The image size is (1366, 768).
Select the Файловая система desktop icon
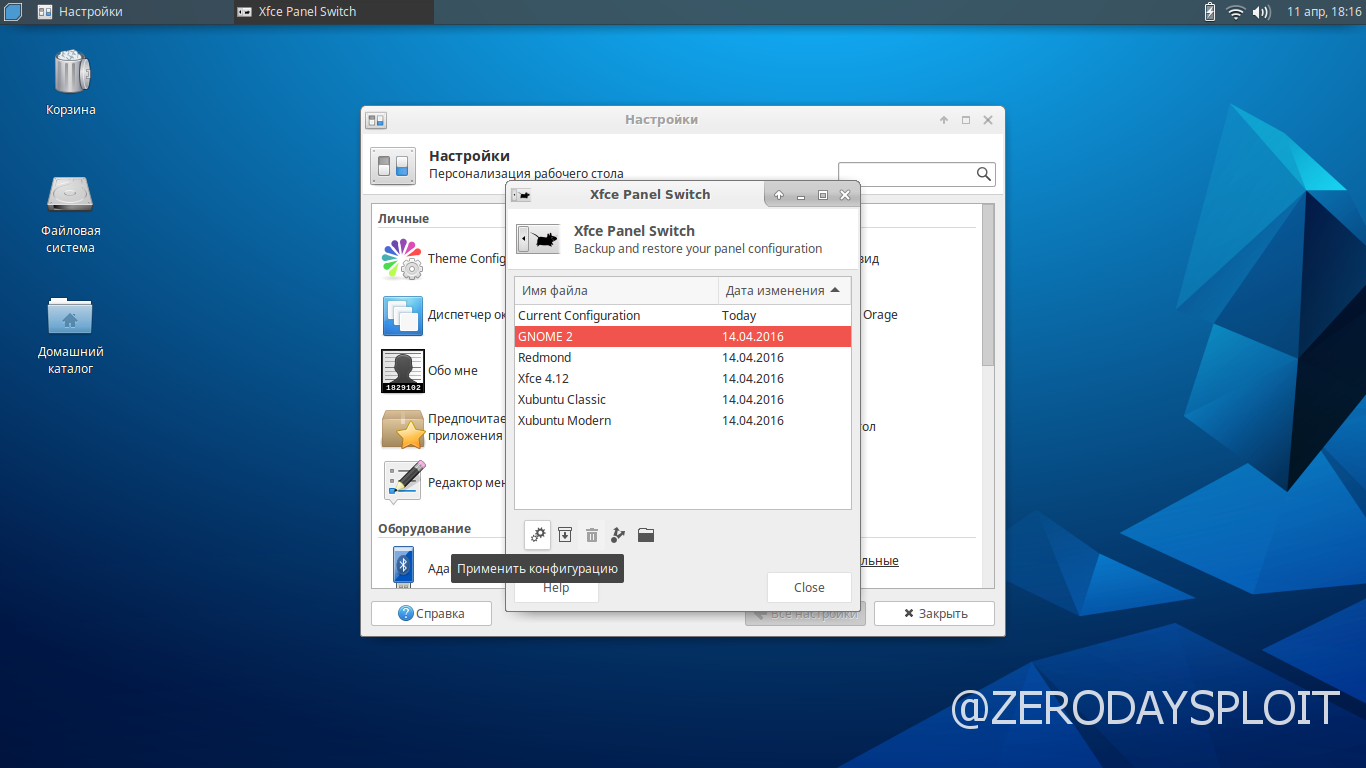[x=70, y=193]
